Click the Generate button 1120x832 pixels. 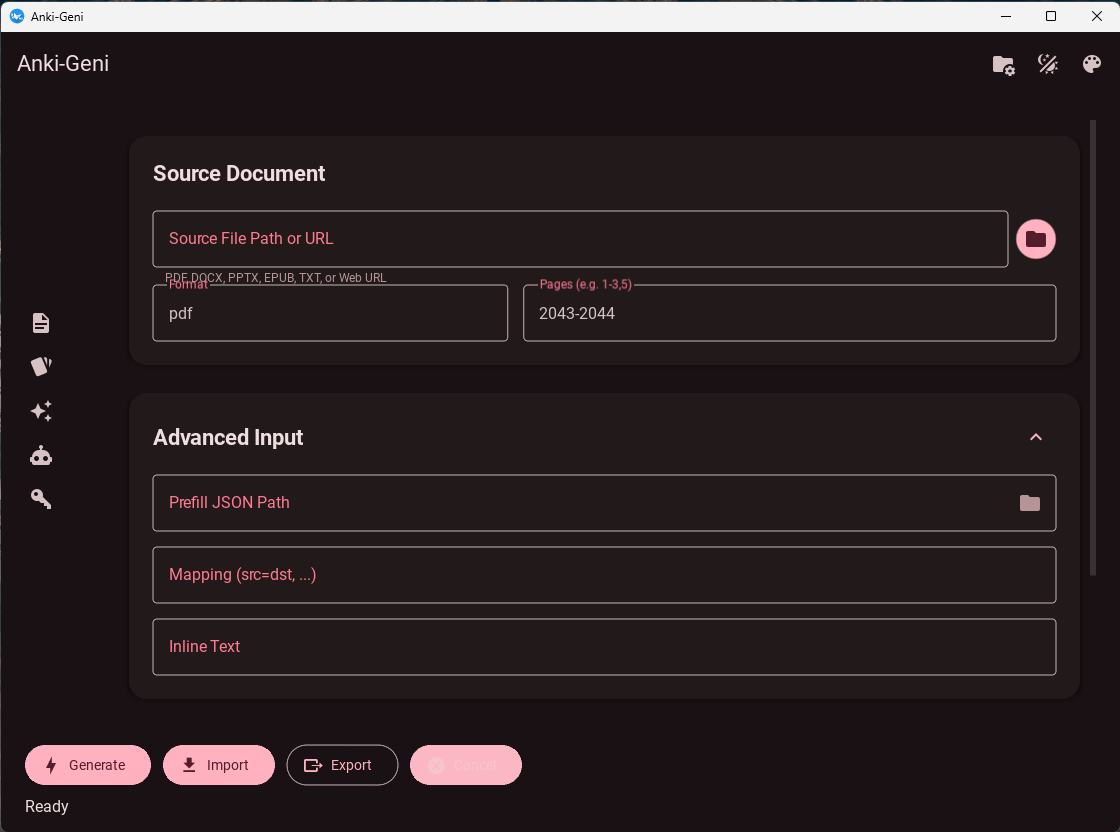(x=88, y=765)
